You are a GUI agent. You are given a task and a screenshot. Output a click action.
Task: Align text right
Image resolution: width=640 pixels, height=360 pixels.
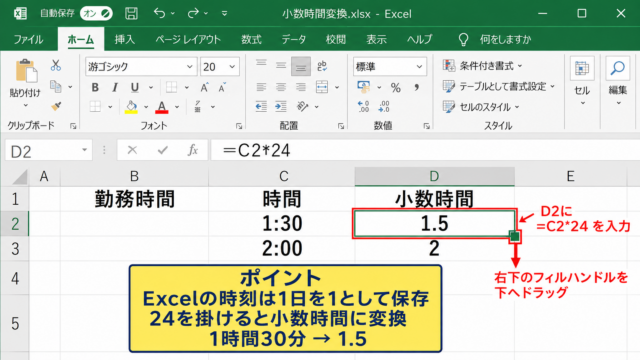click(x=301, y=87)
